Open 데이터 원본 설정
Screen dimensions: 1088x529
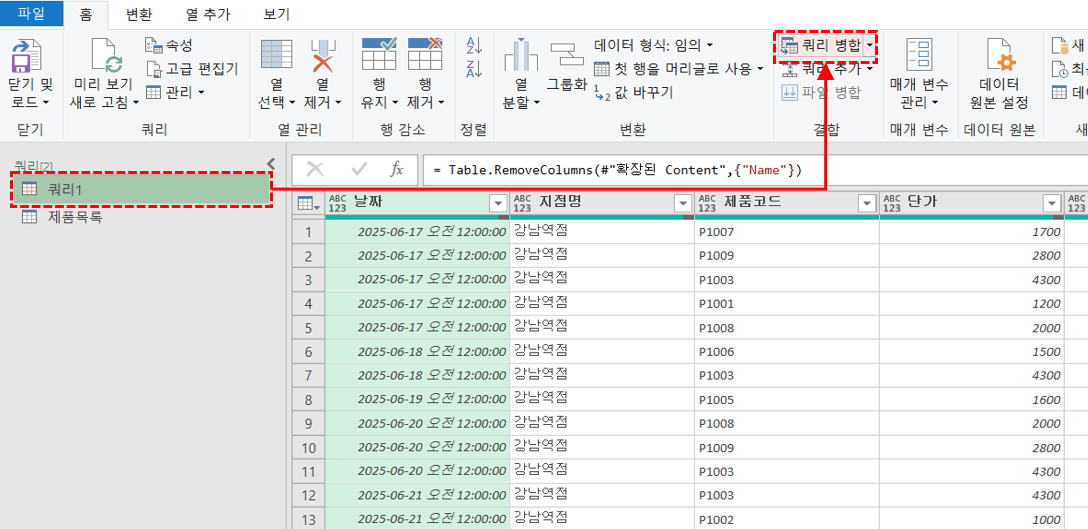(998, 58)
